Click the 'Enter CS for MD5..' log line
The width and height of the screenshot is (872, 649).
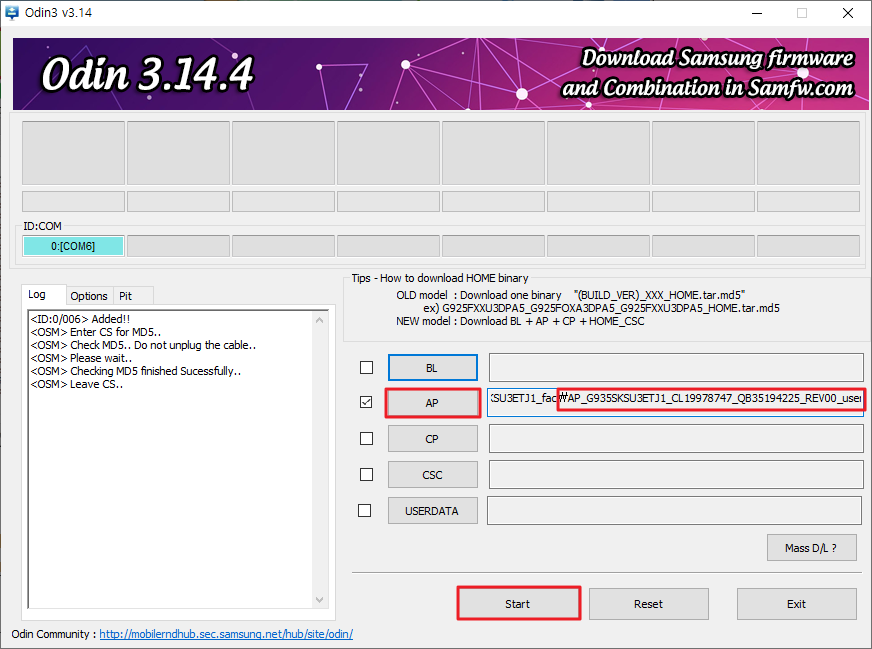(96, 332)
